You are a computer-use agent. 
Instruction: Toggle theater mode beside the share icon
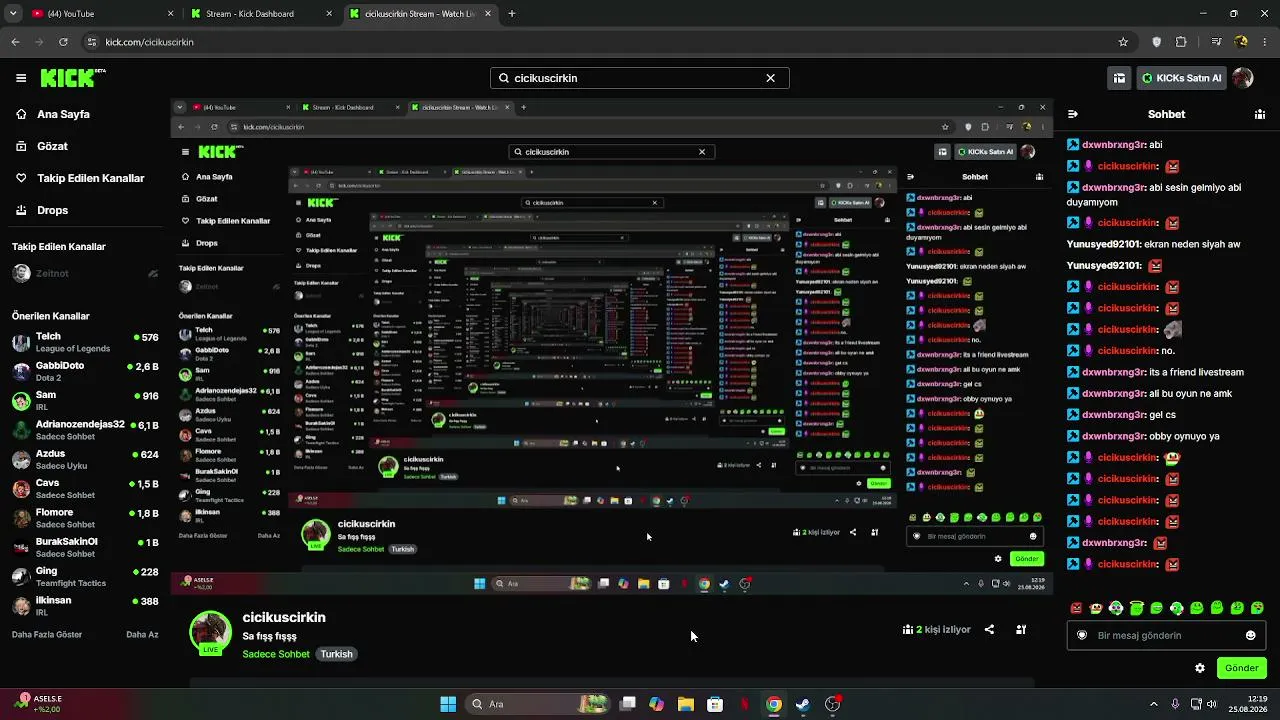pos(1021,630)
